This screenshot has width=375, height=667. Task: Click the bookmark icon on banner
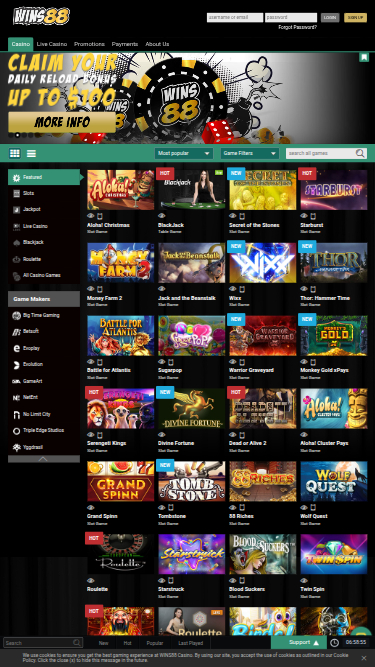point(364,57)
